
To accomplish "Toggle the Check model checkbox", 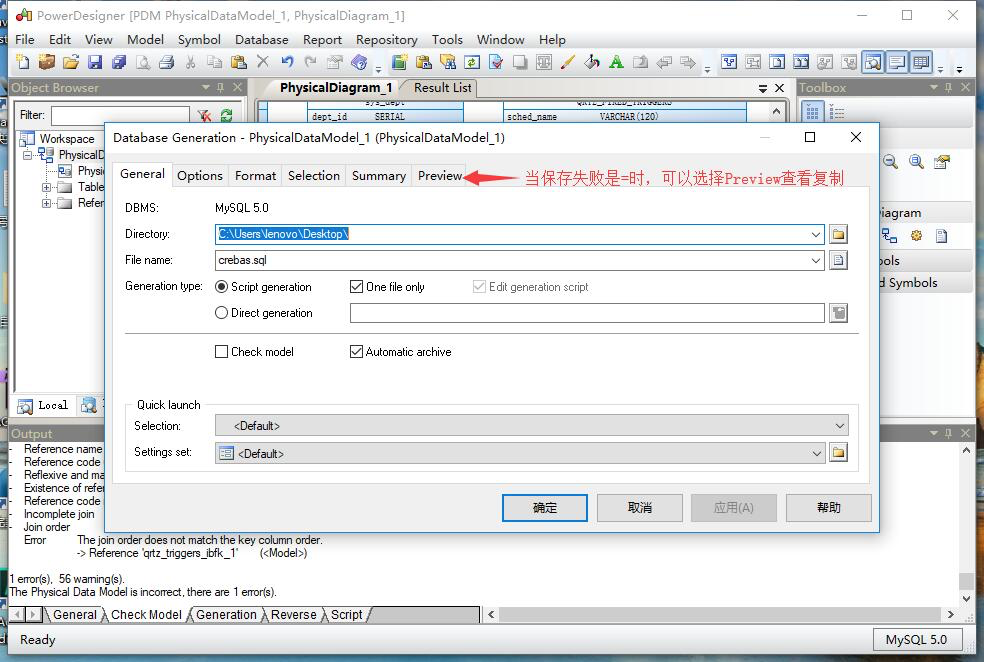I will [222, 351].
